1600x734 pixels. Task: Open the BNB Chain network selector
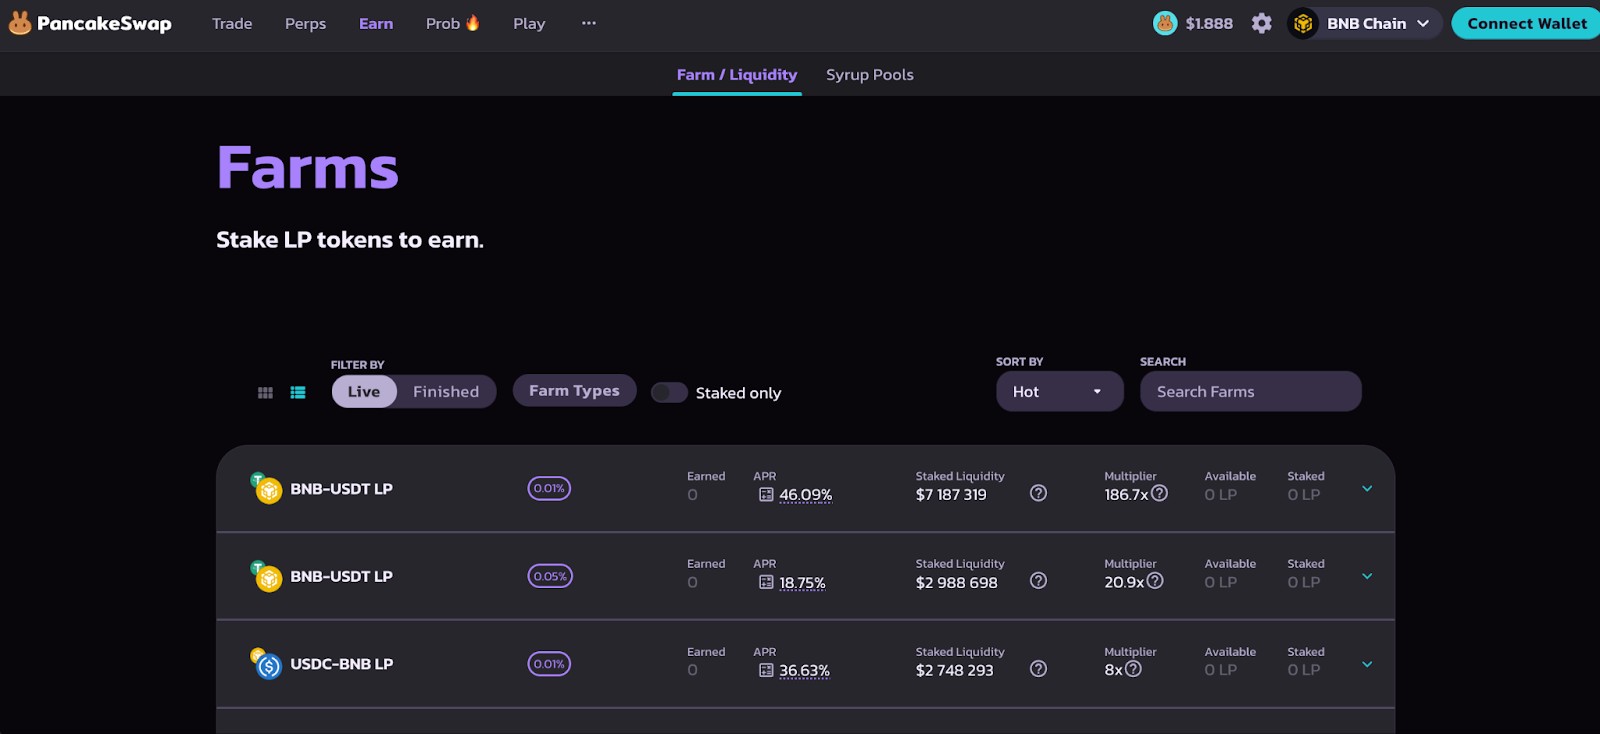pyautogui.click(x=1365, y=23)
